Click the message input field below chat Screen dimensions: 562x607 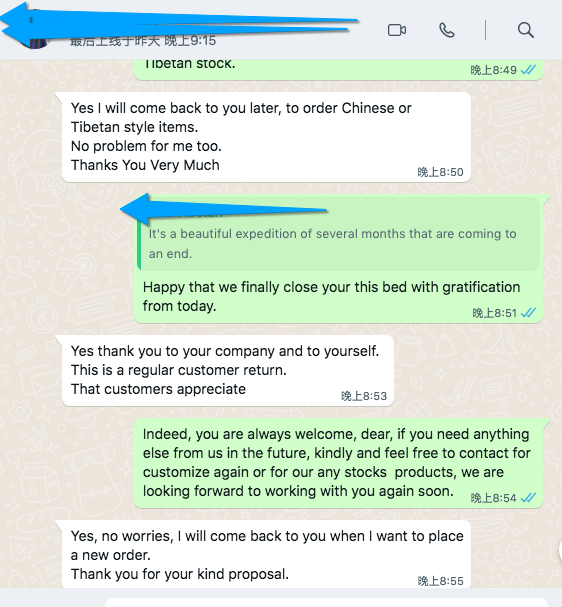point(326,602)
